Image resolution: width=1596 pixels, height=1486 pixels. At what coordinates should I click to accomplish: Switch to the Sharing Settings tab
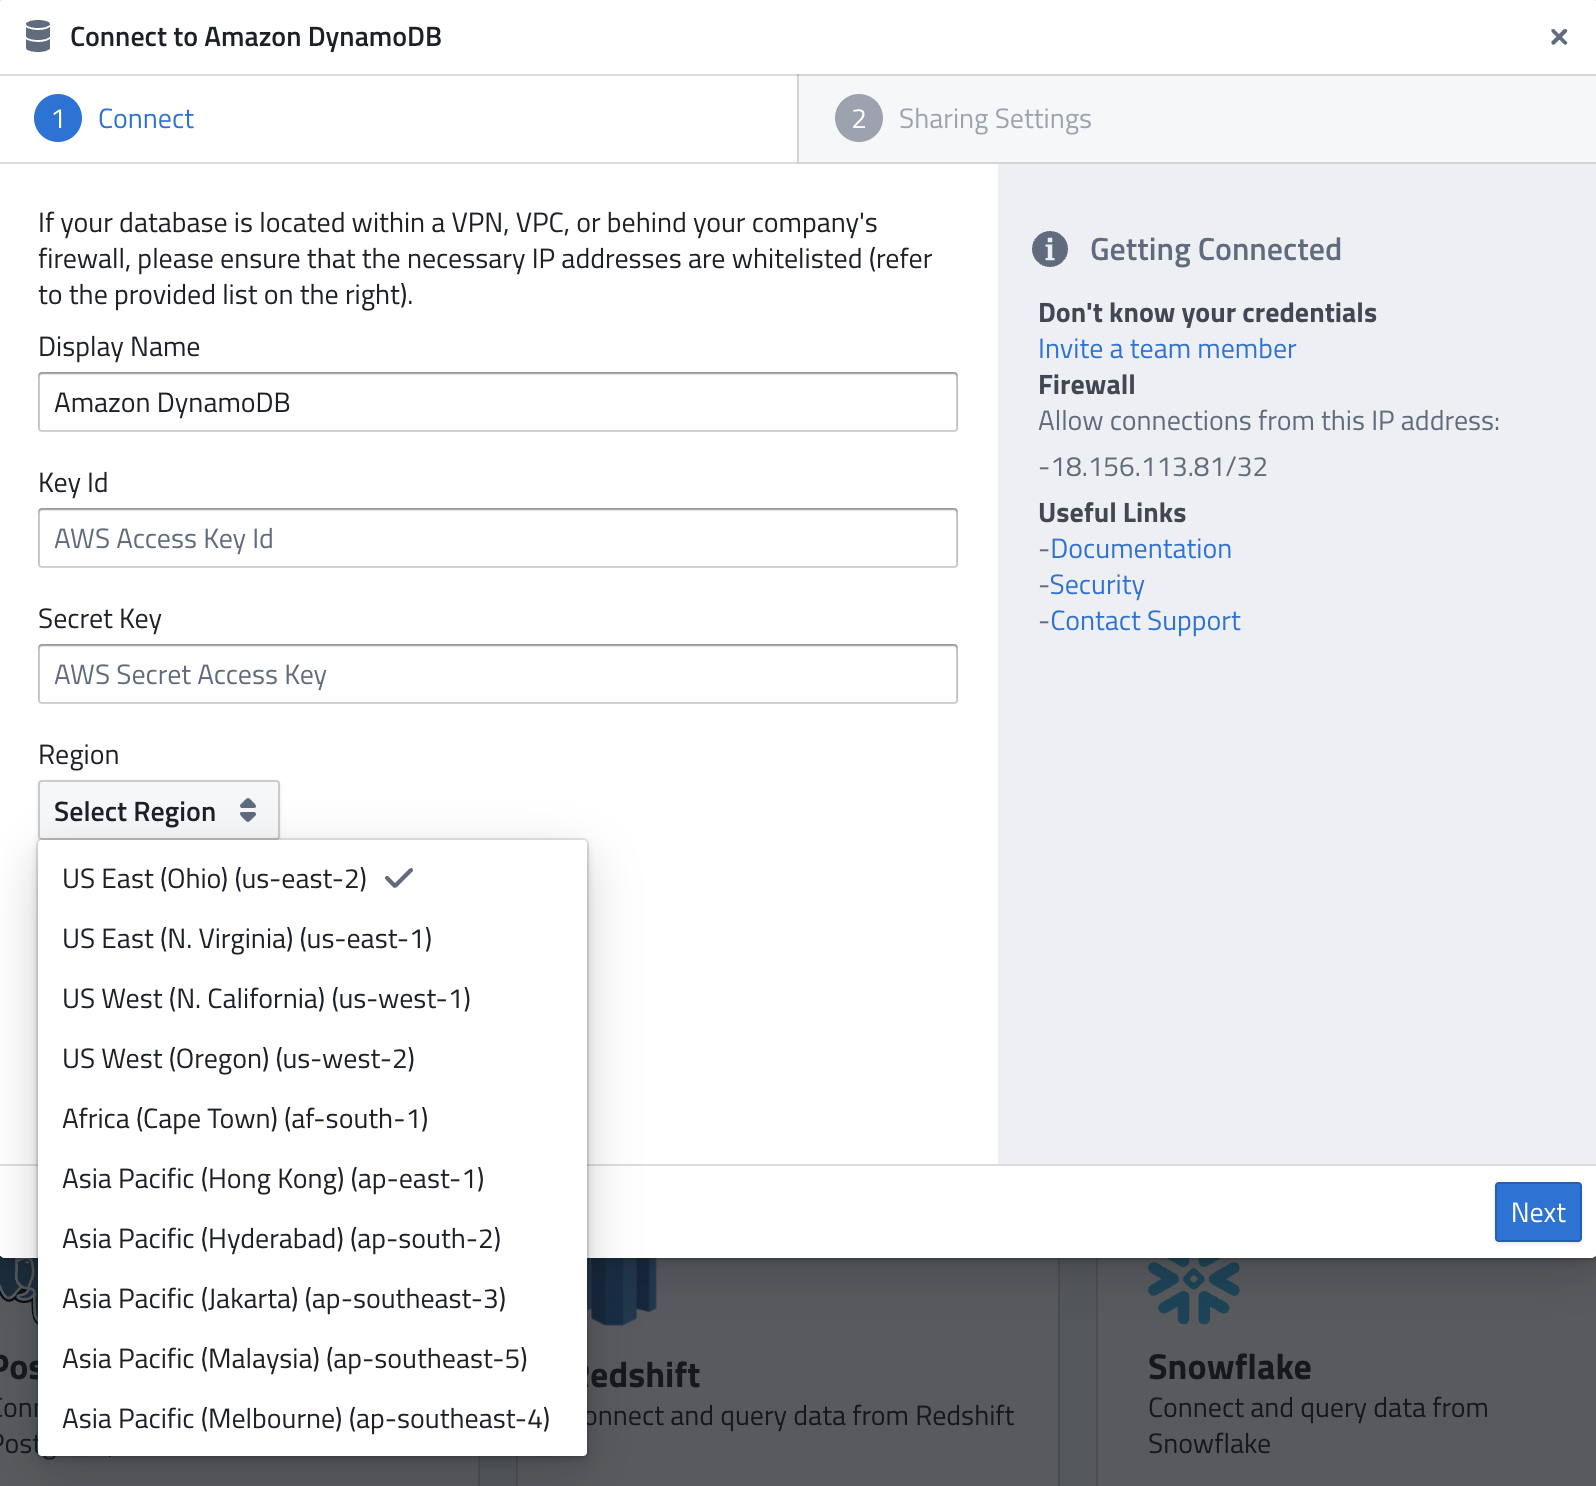point(995,117)
